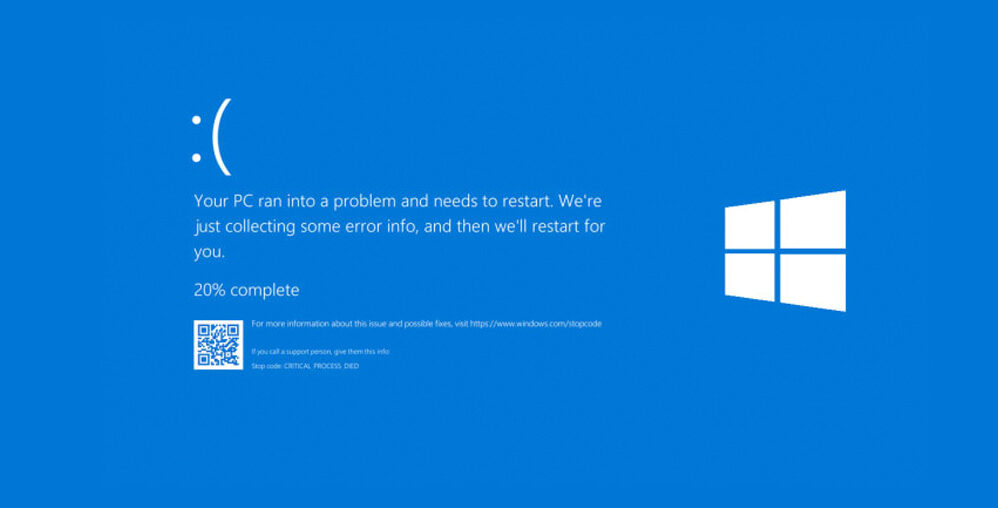Click the '20%' number

pos(209,290)
